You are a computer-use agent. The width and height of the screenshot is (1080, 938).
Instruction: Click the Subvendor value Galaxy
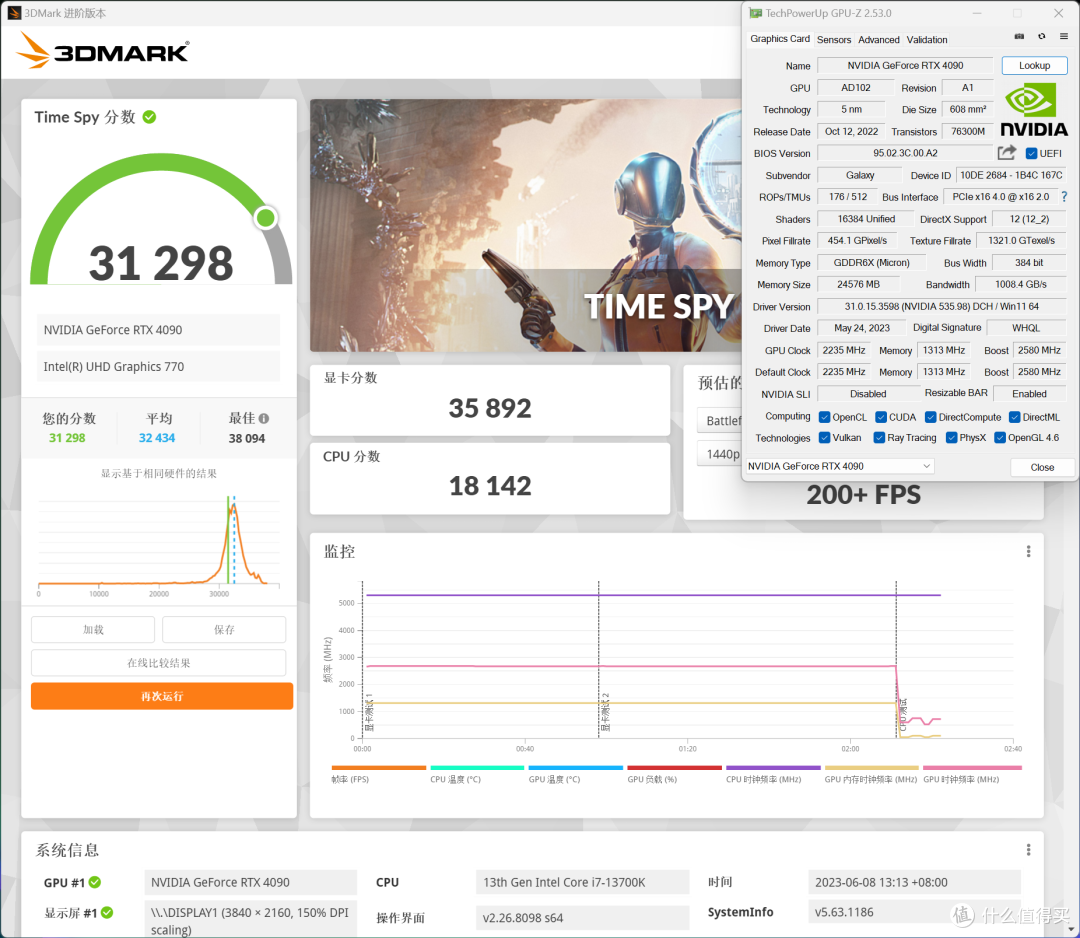pos(860,176)
